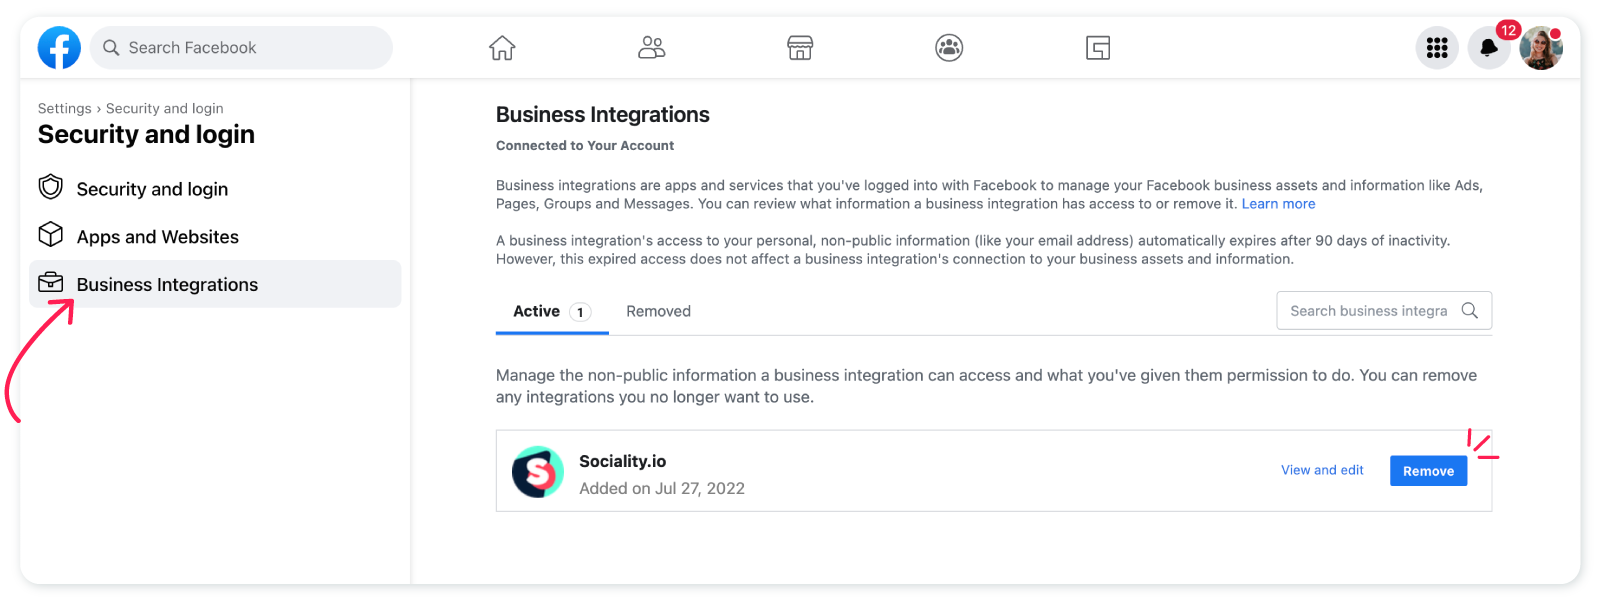Click the magnifier icon in Search Facebook
The width and height of the screenshot is (1600, 600).
(x=111, y=48)
